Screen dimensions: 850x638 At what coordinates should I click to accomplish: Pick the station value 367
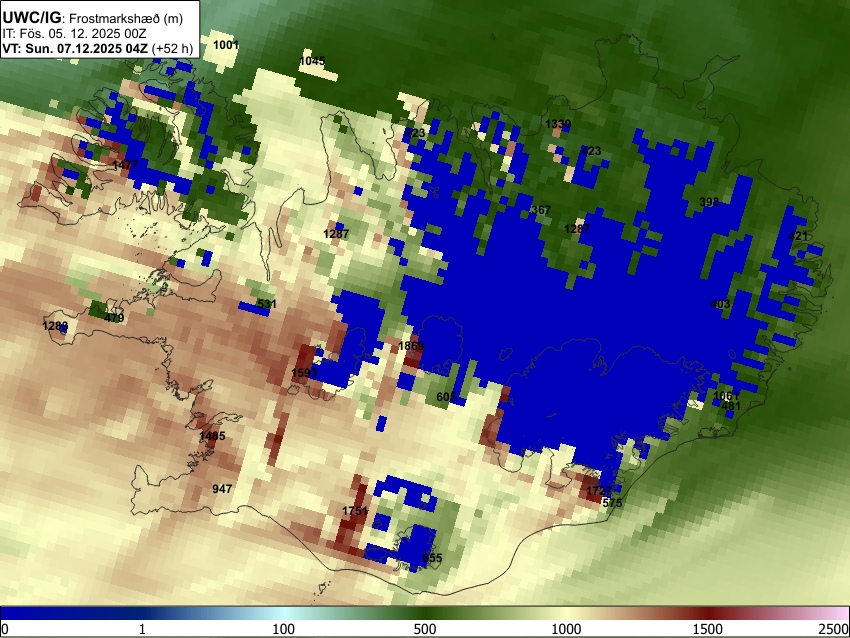541,210
